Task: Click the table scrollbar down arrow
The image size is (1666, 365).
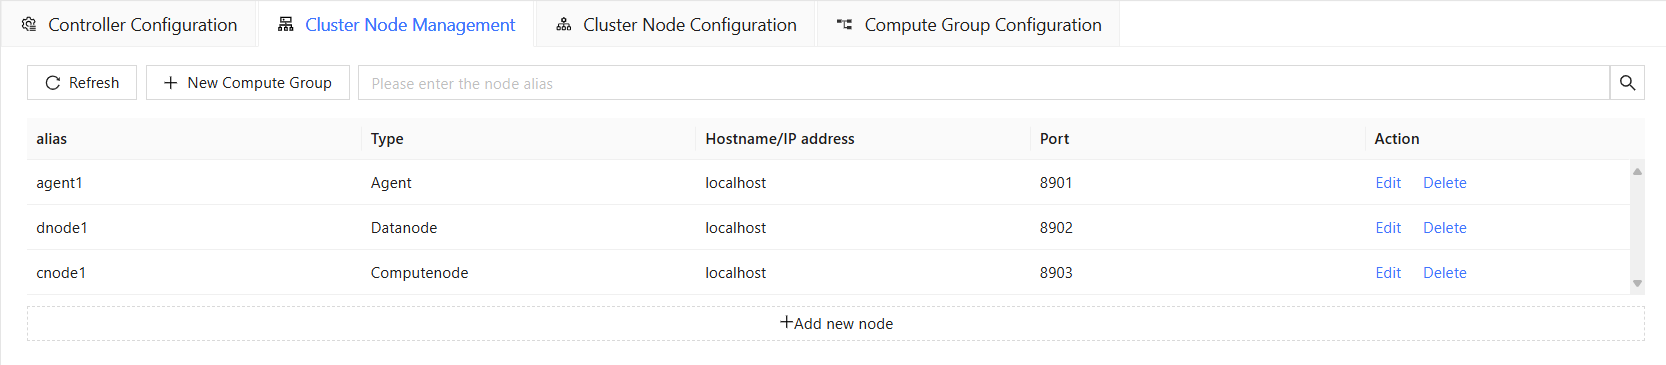Action: (1637, 283)
